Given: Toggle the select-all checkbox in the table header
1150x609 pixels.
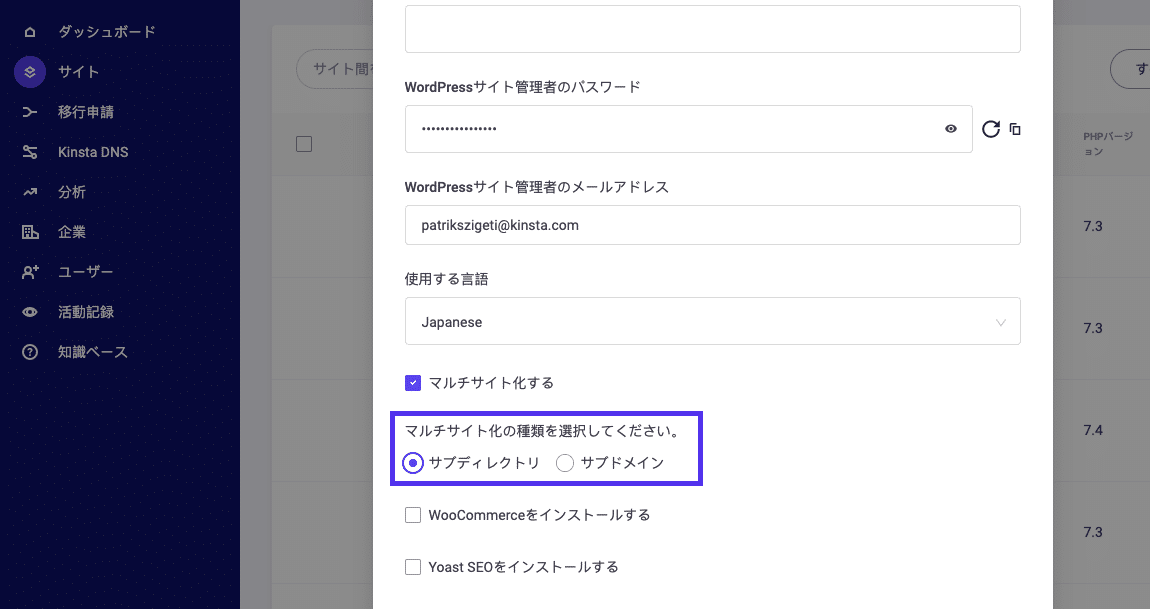Looking at the screenshot, I should tap(304, 143).
